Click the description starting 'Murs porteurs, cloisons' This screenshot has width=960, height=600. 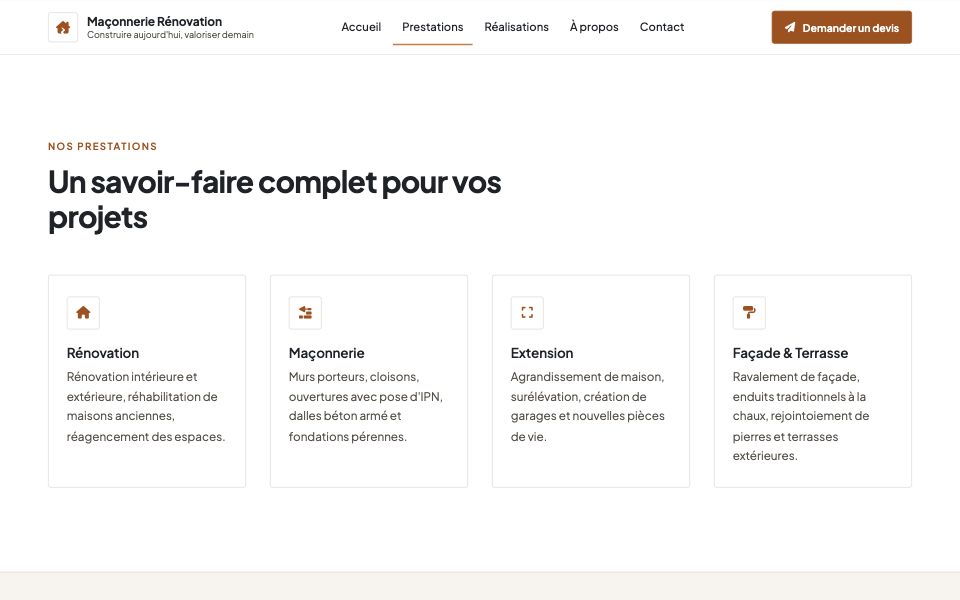point(366,407)
